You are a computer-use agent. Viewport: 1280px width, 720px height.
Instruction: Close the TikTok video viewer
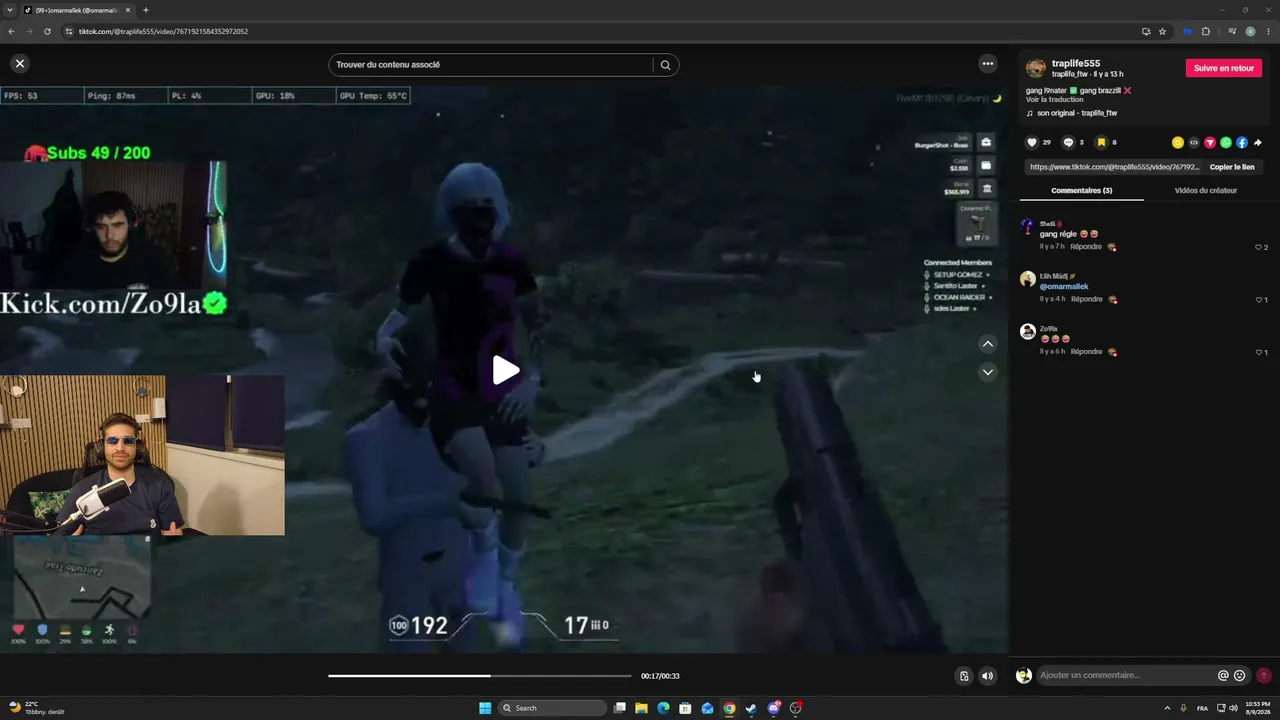(19, 63)
